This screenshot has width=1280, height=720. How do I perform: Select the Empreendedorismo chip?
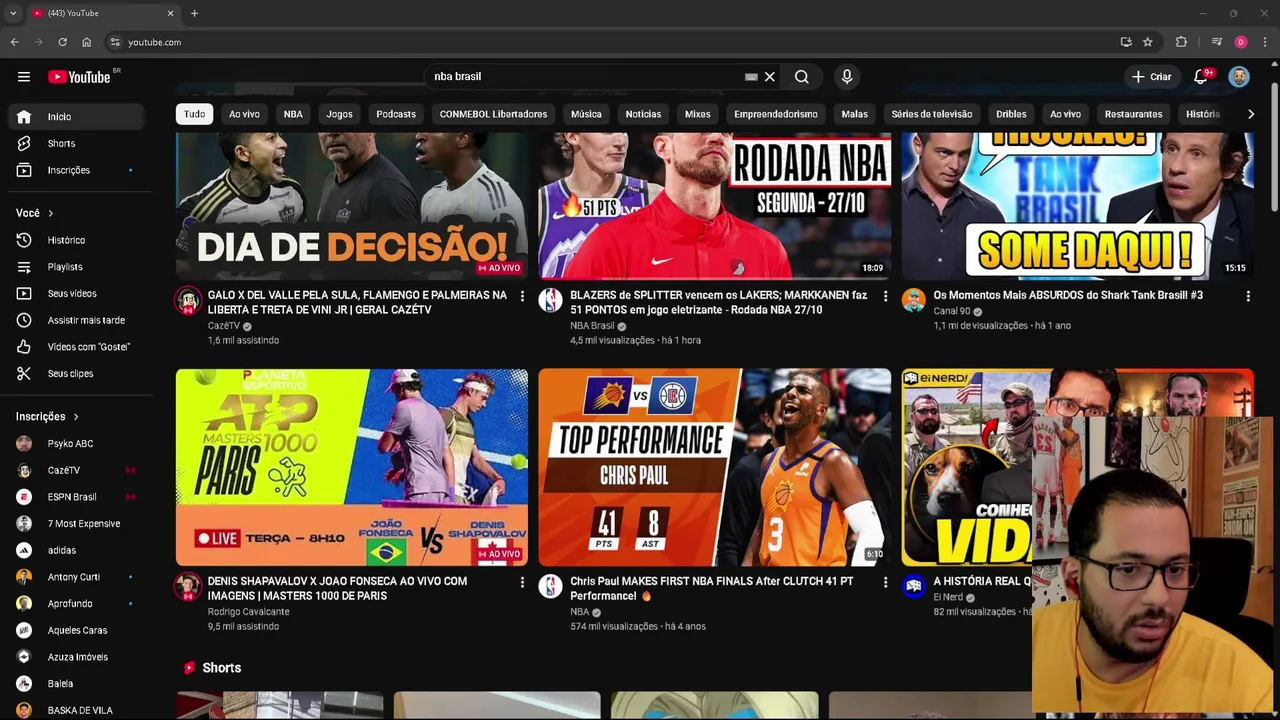[776, 114]
